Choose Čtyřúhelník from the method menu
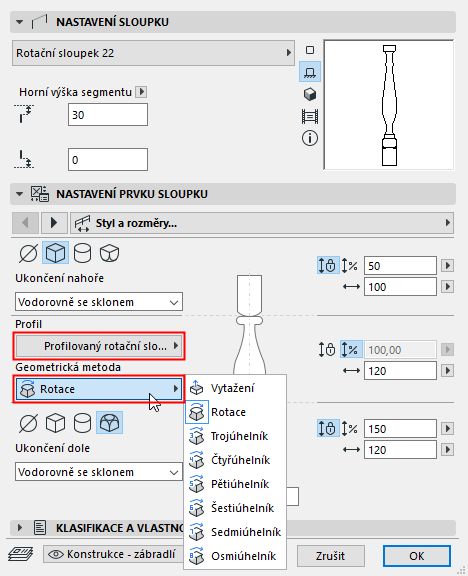468x576 pixels. pos(235,460)
